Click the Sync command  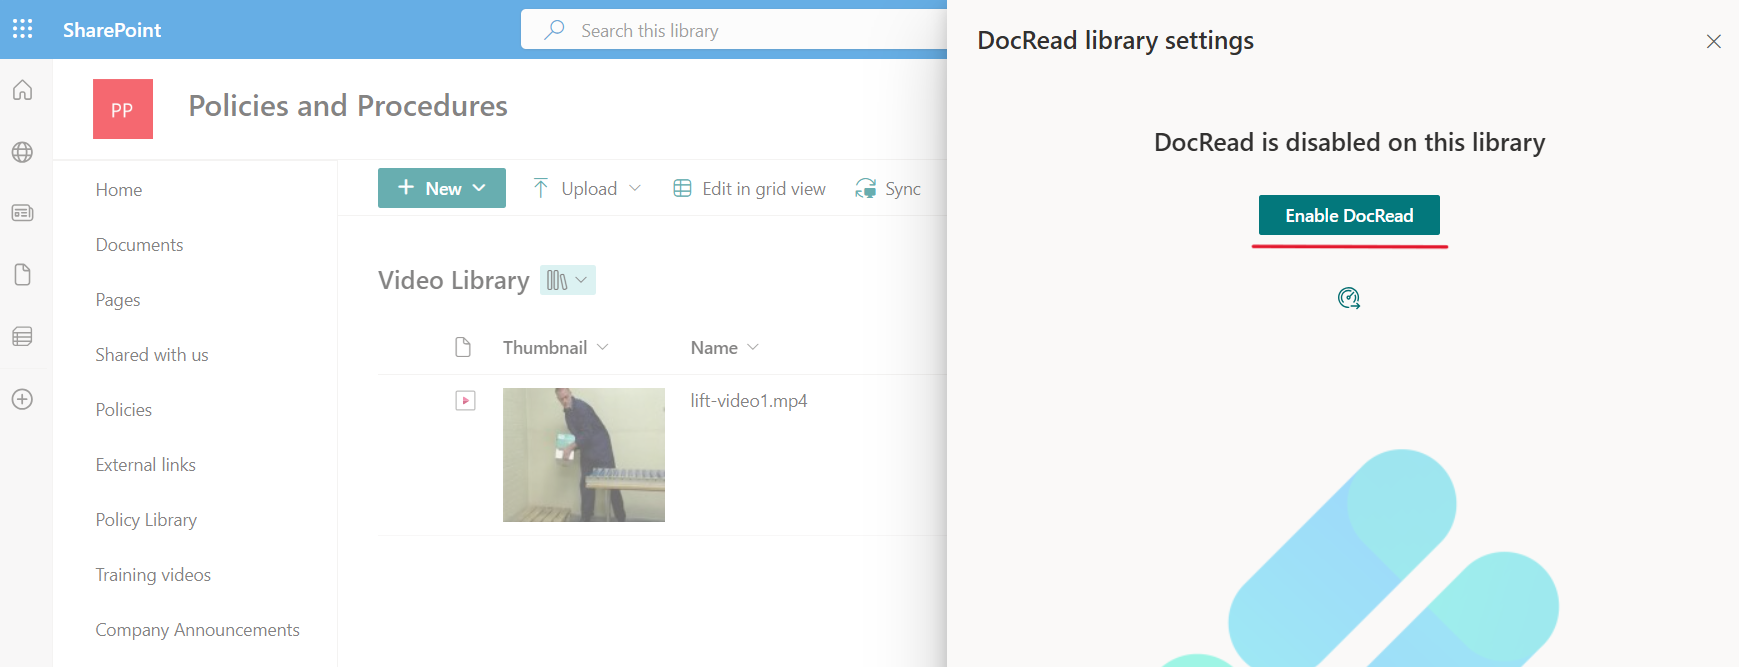click(x=888, y=188)
